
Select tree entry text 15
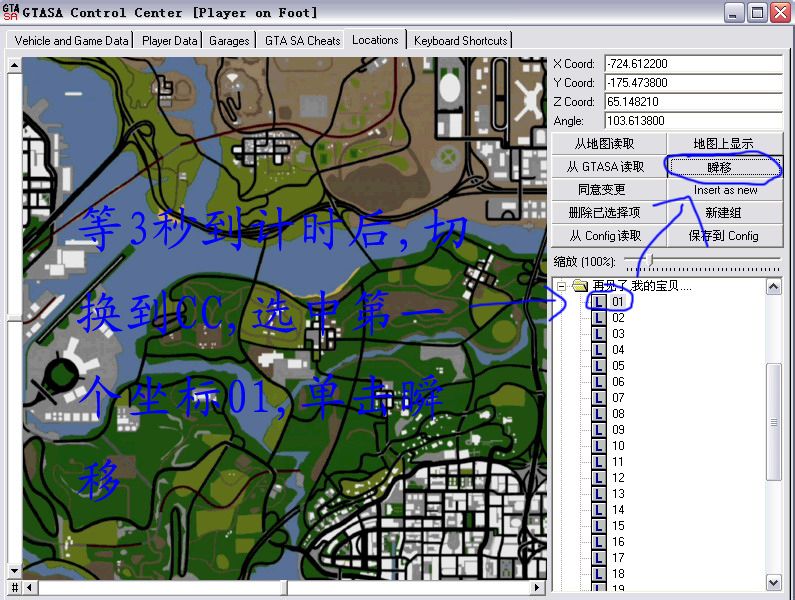[x=618, y=525]
